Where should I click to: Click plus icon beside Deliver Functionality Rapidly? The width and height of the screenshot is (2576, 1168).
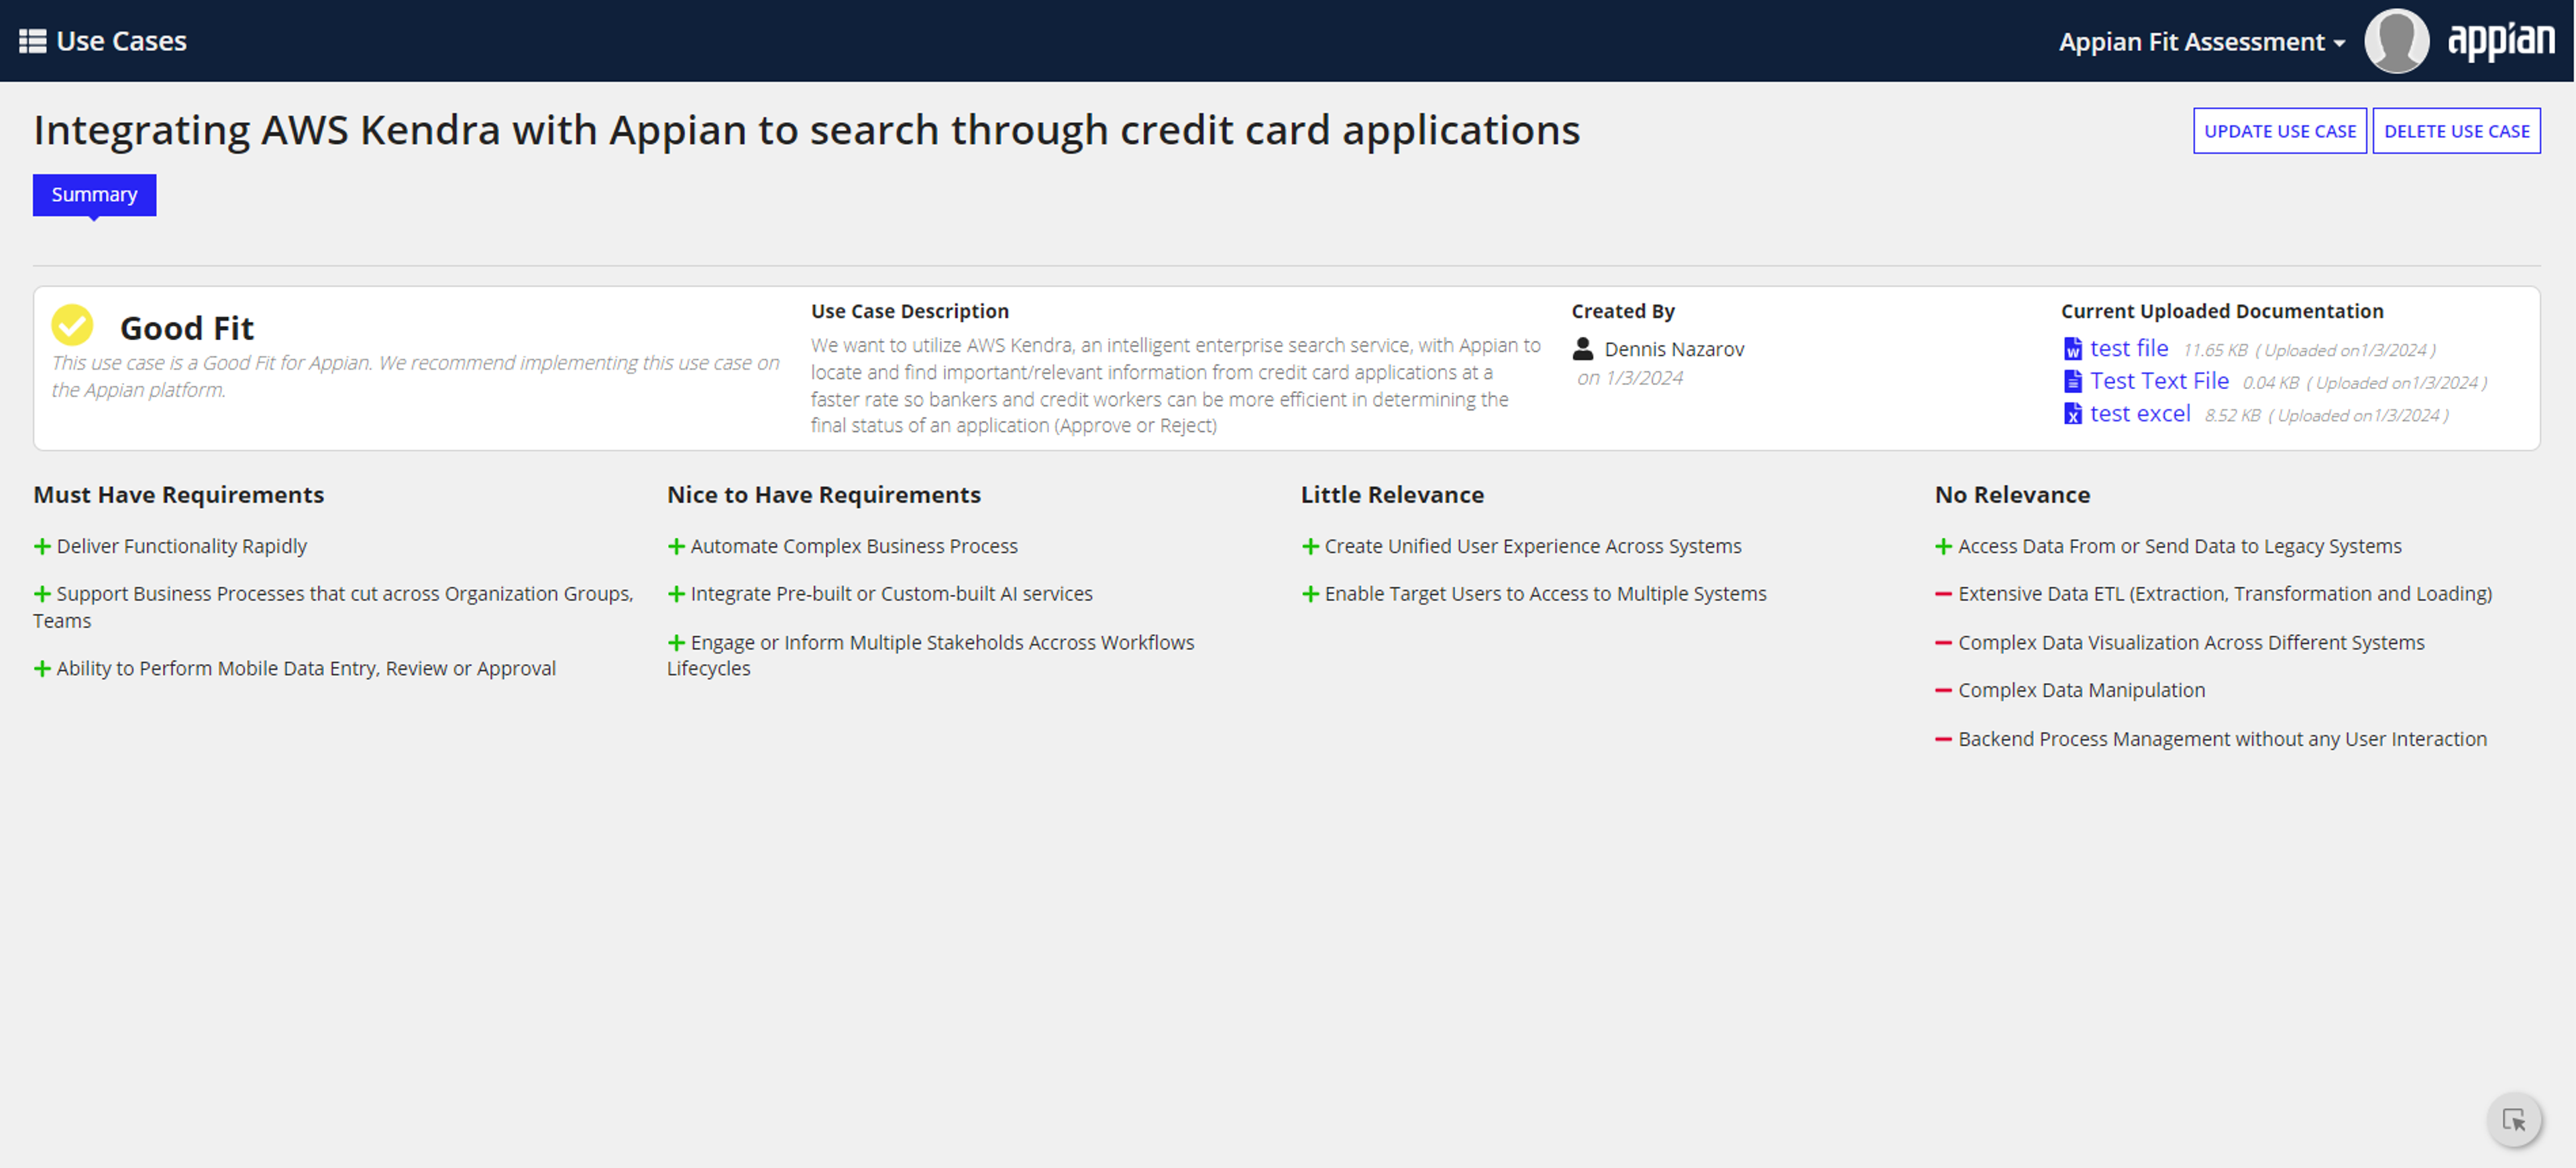coord(42,547)
